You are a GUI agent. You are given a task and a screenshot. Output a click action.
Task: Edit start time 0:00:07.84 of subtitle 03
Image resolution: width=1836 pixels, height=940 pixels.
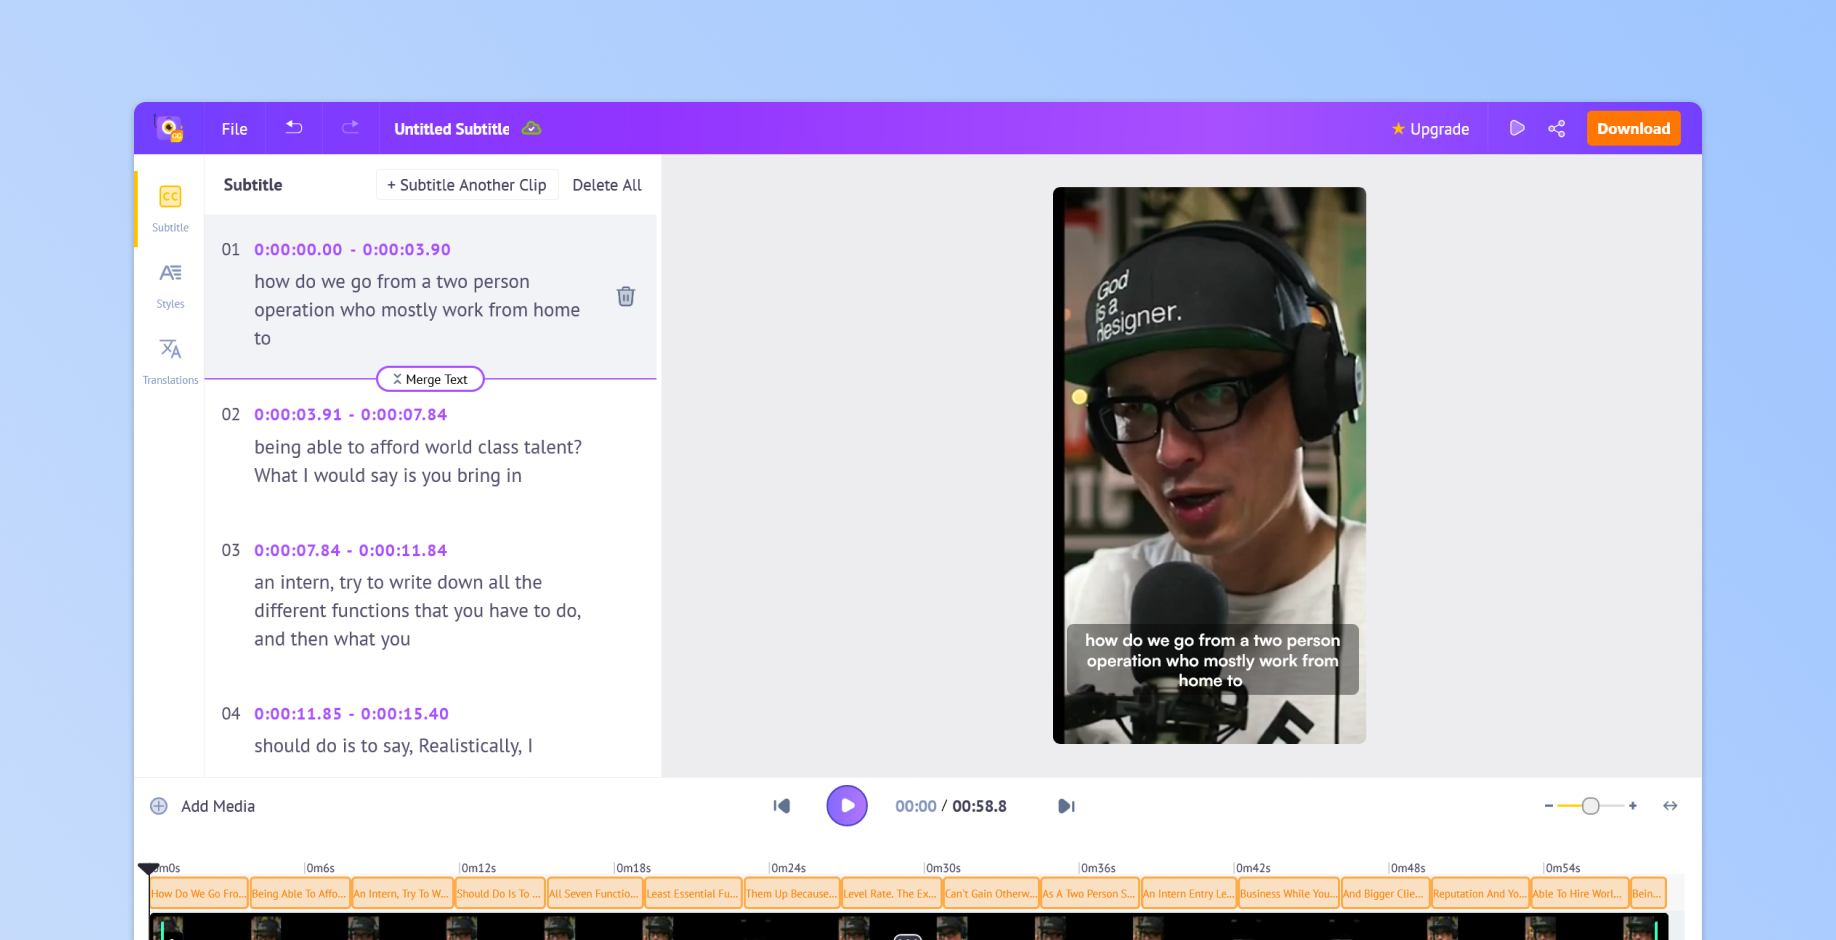(297, 551)
